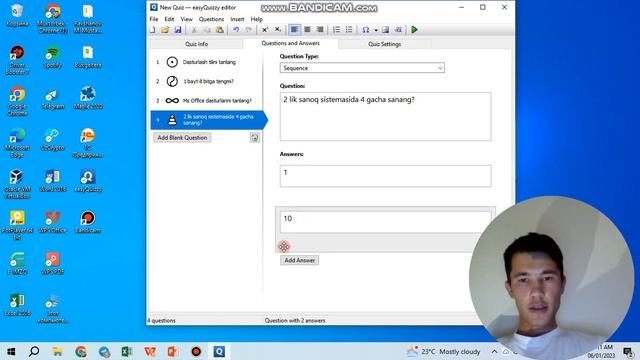Viewport: 640px width, 360px height.
Task: Open File Explorer from taskbar
Action: coord(57,351)
